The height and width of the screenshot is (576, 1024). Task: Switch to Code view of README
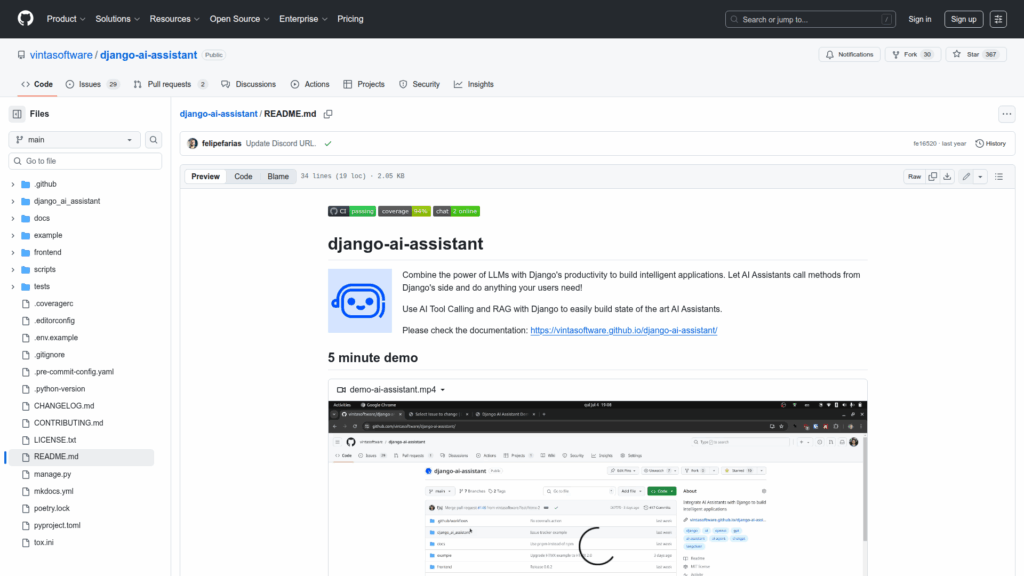tap(243, 176)
